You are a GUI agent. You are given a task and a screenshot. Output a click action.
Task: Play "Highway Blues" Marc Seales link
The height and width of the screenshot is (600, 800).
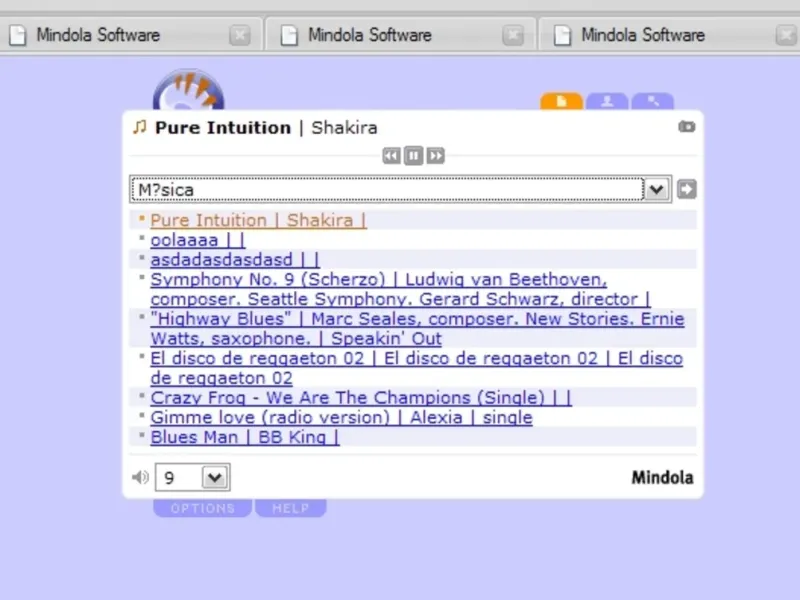click(417, 329)
